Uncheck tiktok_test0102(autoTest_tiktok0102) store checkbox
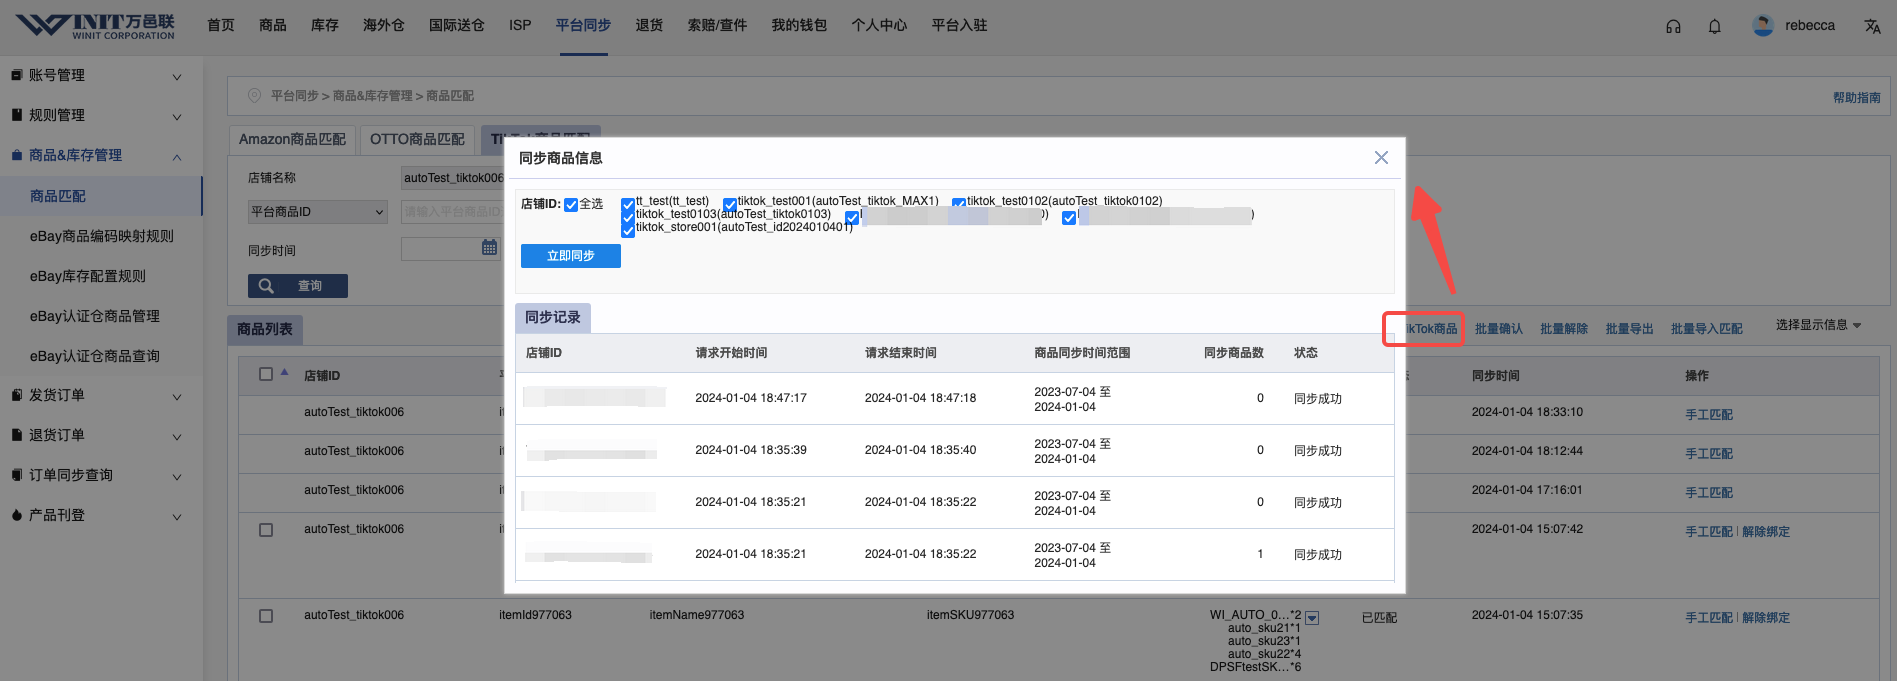Screen dimensions: 1897x681 coord(959,205)
